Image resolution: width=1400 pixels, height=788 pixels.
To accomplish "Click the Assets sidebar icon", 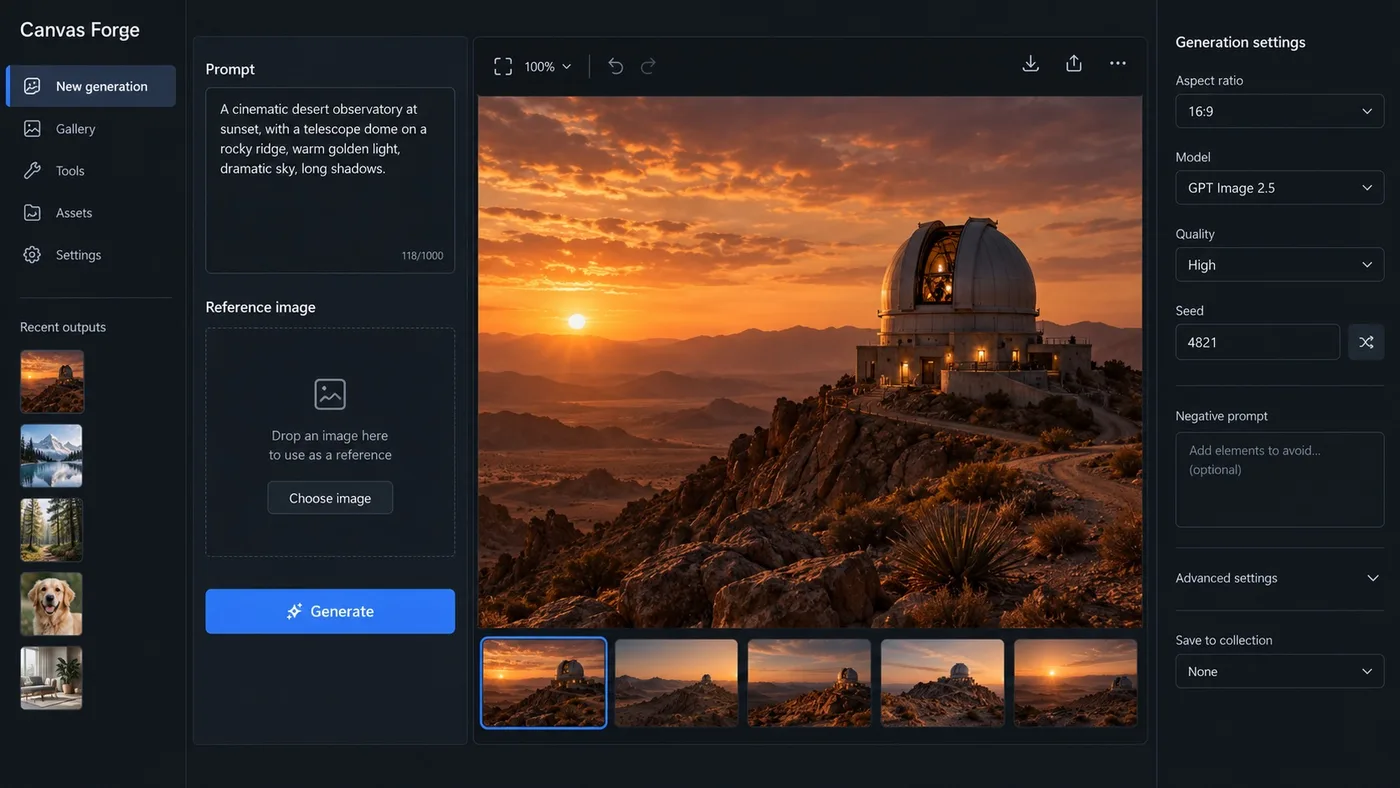I will (32, 212).
